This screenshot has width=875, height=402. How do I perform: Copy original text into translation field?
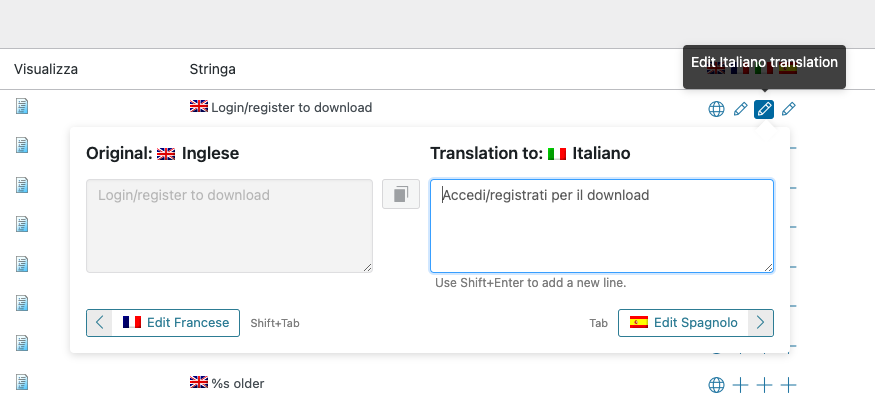[x=401, y=194]
